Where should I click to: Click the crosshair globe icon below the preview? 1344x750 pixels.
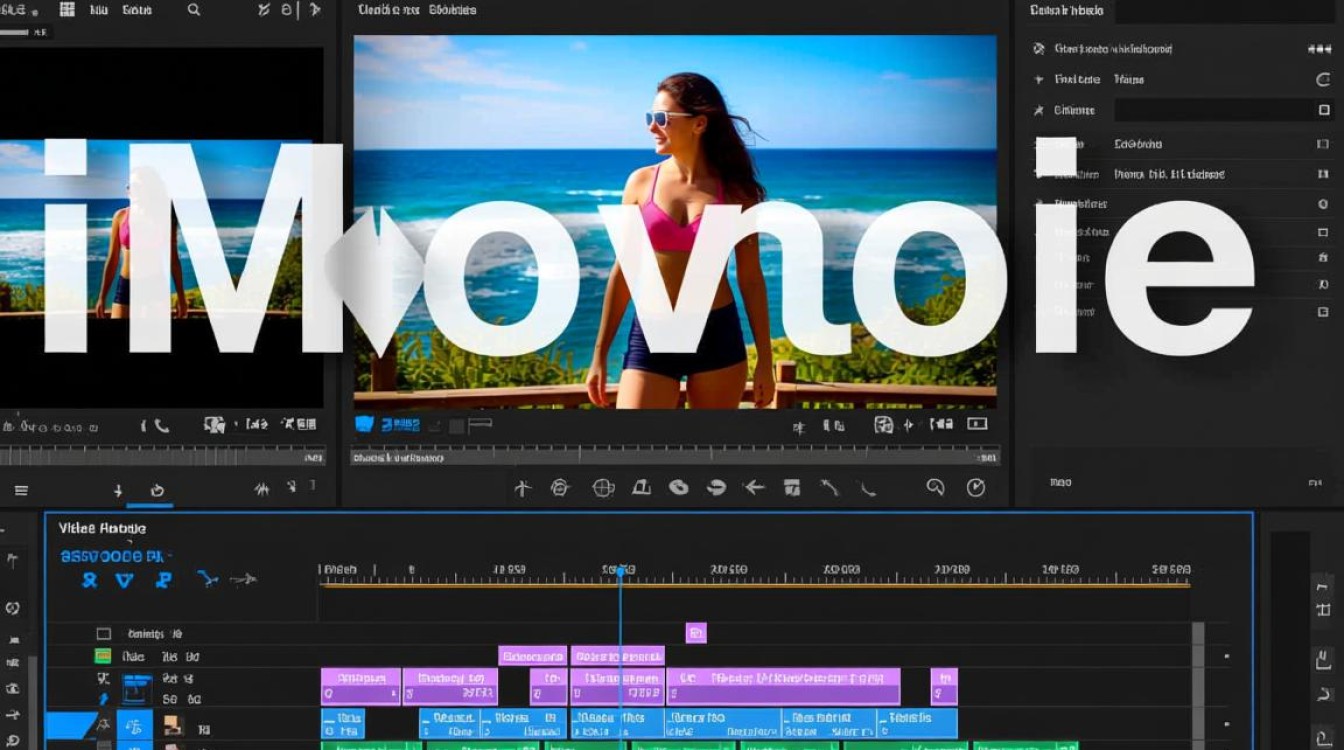[x=603, y=488]
